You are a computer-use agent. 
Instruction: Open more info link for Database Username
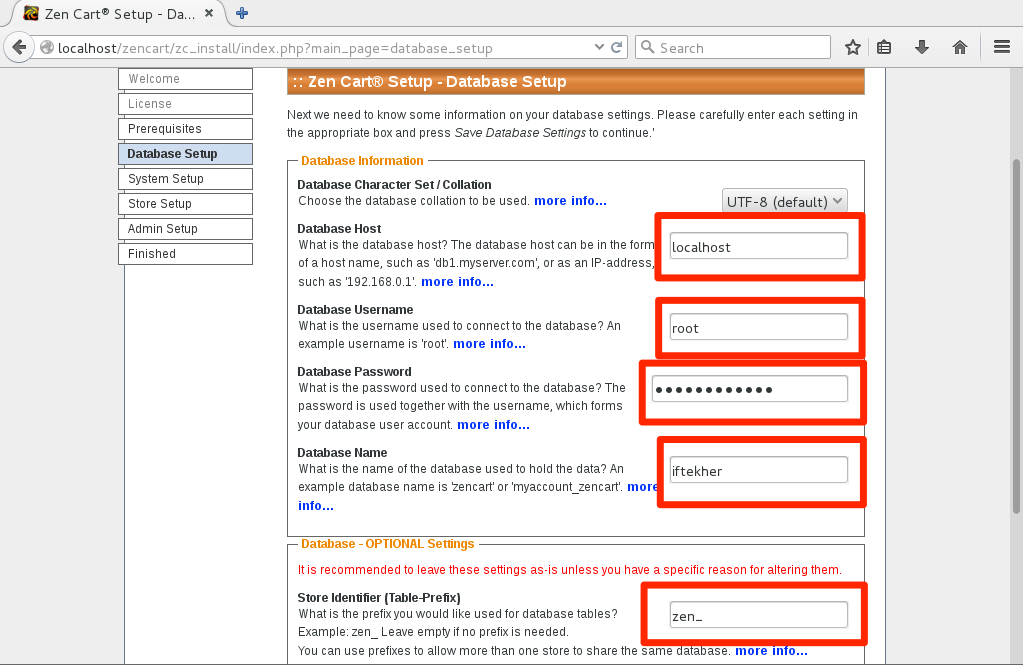pyautogui.click(x=489, y=344)
